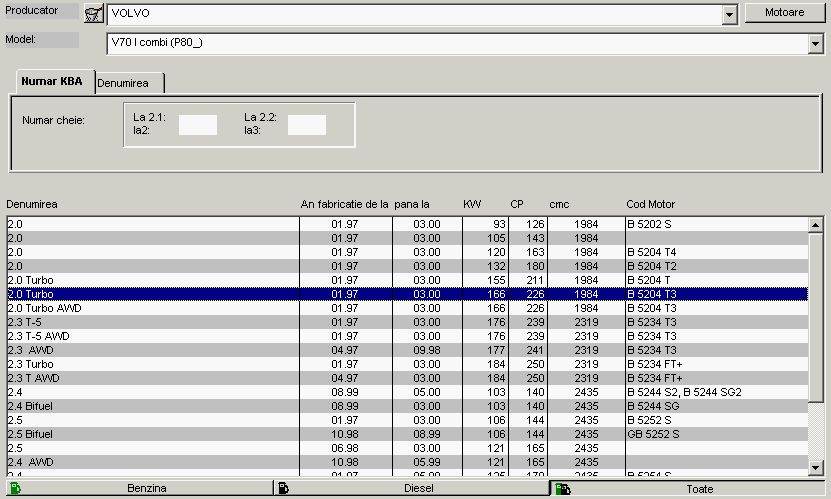Click the La 2.2 key number input field
The height and width of the screenshot is (499, 831).
click(x=307, y=125)
